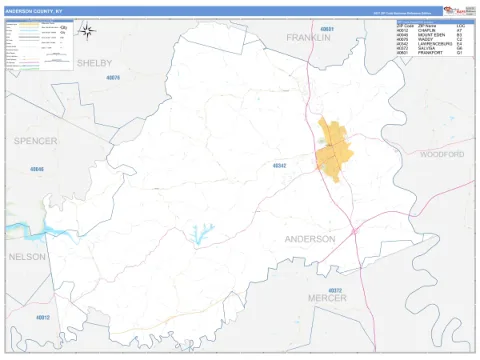
Task: Click the ANDERSON COUNTY, KY title
Action: click(34, 11)
